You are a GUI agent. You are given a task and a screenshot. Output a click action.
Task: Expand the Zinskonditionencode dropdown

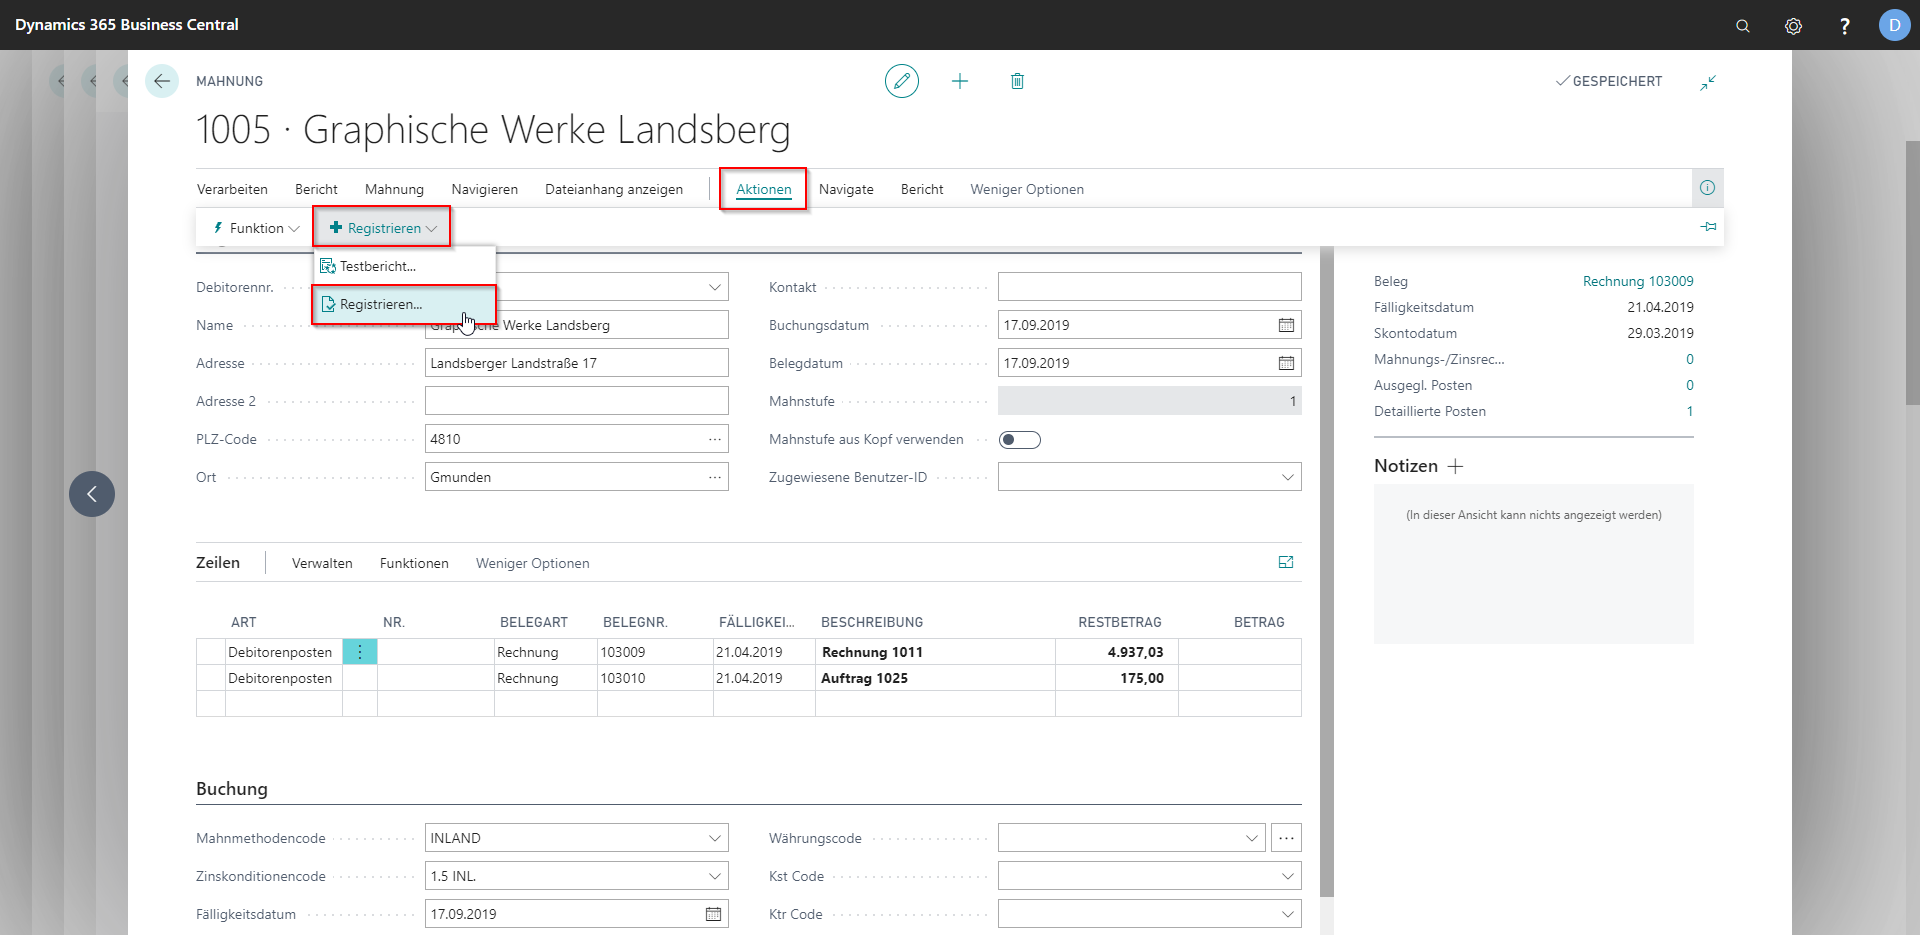coord(715,876)
